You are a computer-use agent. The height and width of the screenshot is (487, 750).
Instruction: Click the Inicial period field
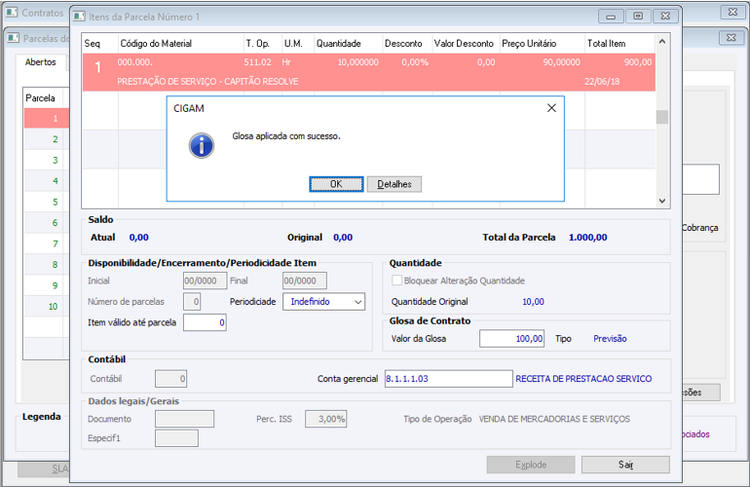click(x=205, y=281)
